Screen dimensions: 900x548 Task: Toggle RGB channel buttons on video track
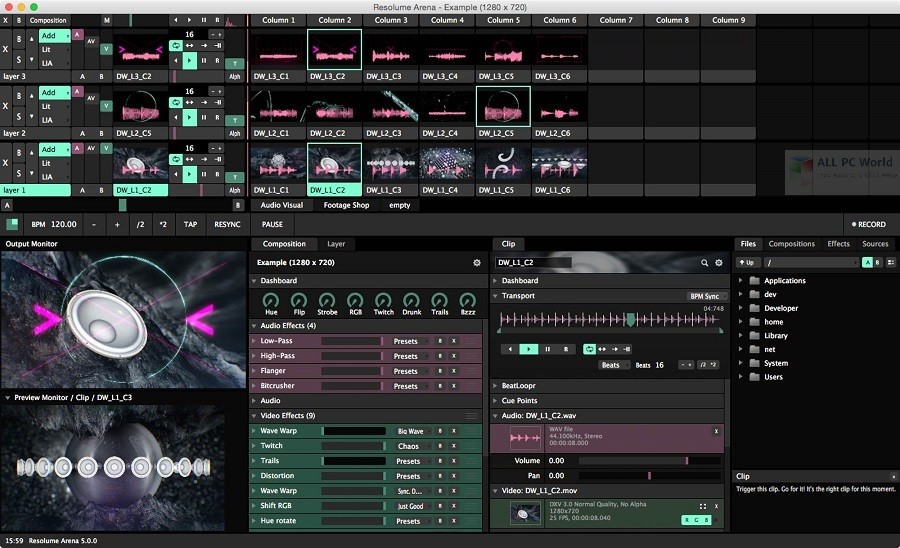click(x=696, y=520)
